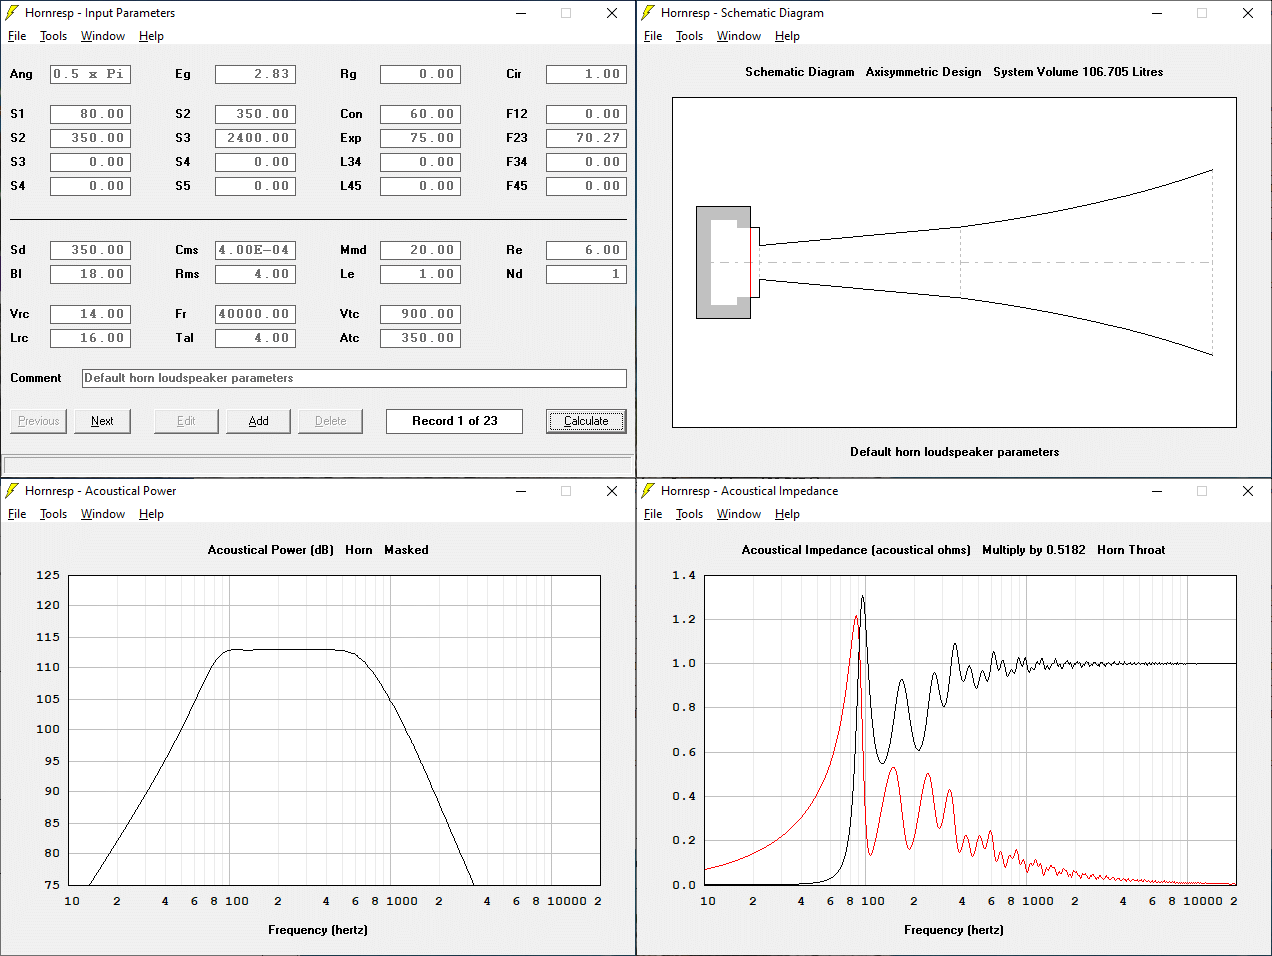Viewport: 1272px width, 956px height.
Task: Close the Acoustical Impedance window
Action: click(1248, 491)
